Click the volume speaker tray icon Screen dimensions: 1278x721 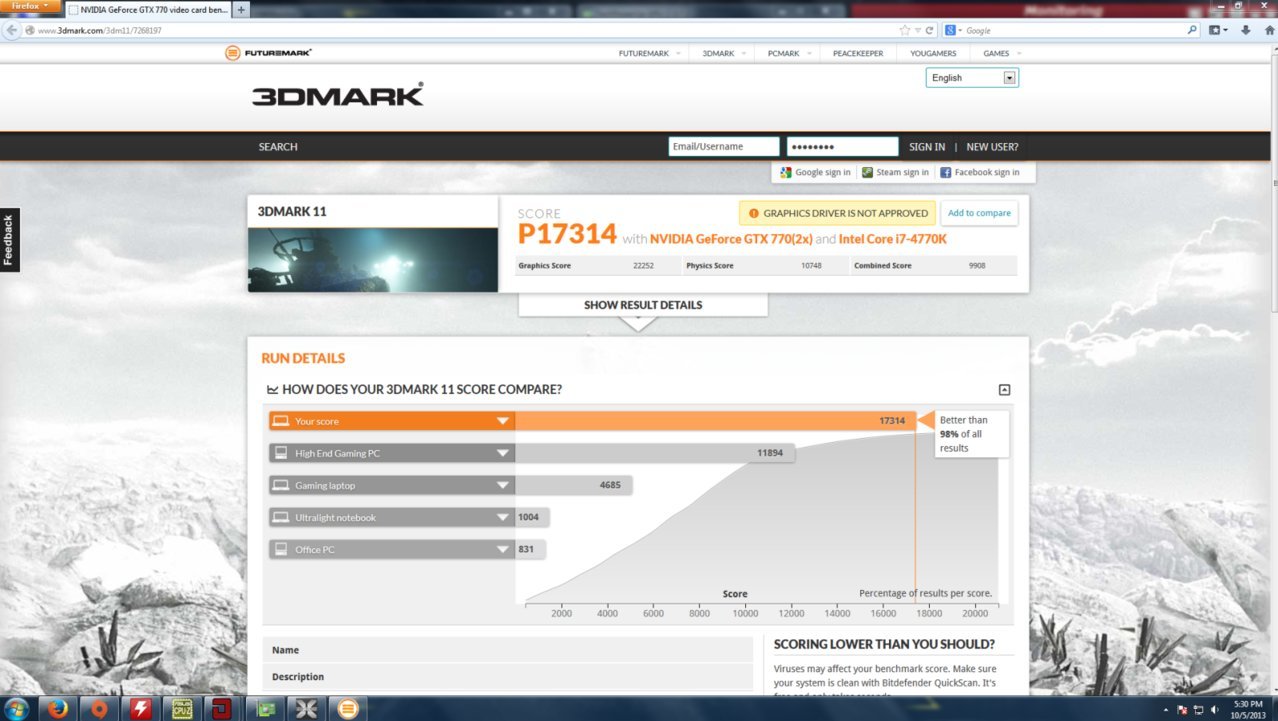[1214, 709]
